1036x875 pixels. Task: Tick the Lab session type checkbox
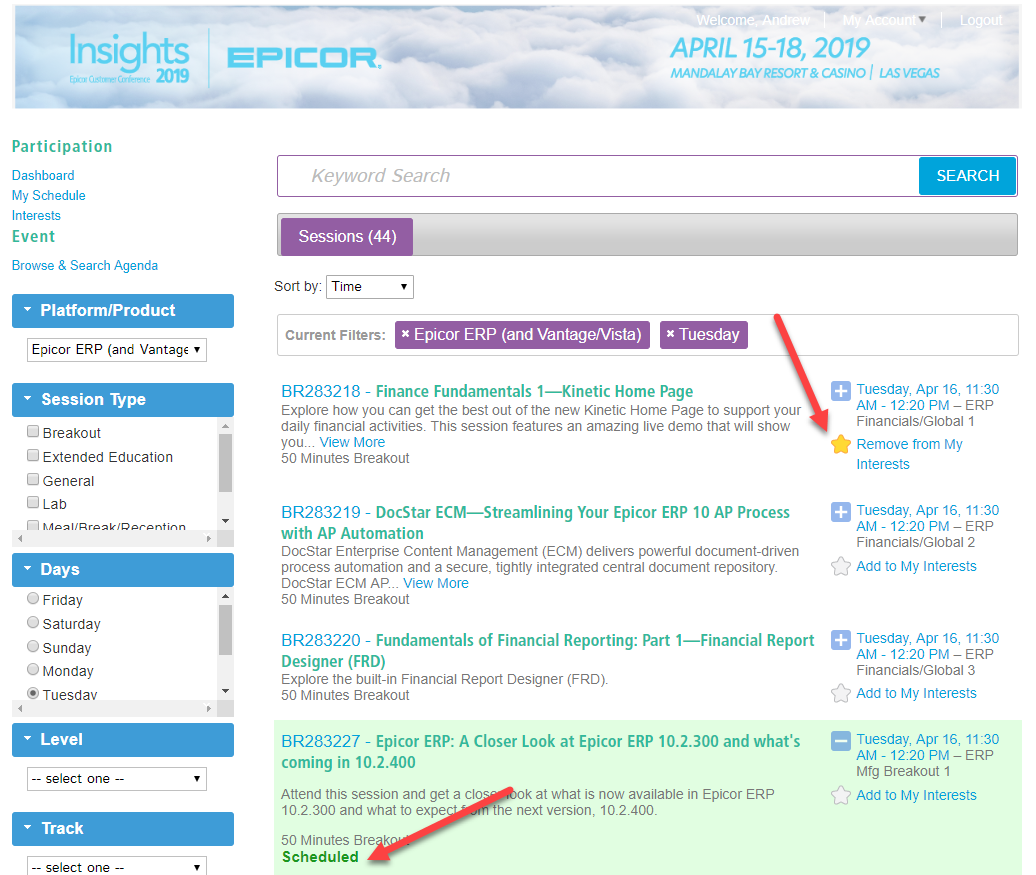[x=33, y=502]
